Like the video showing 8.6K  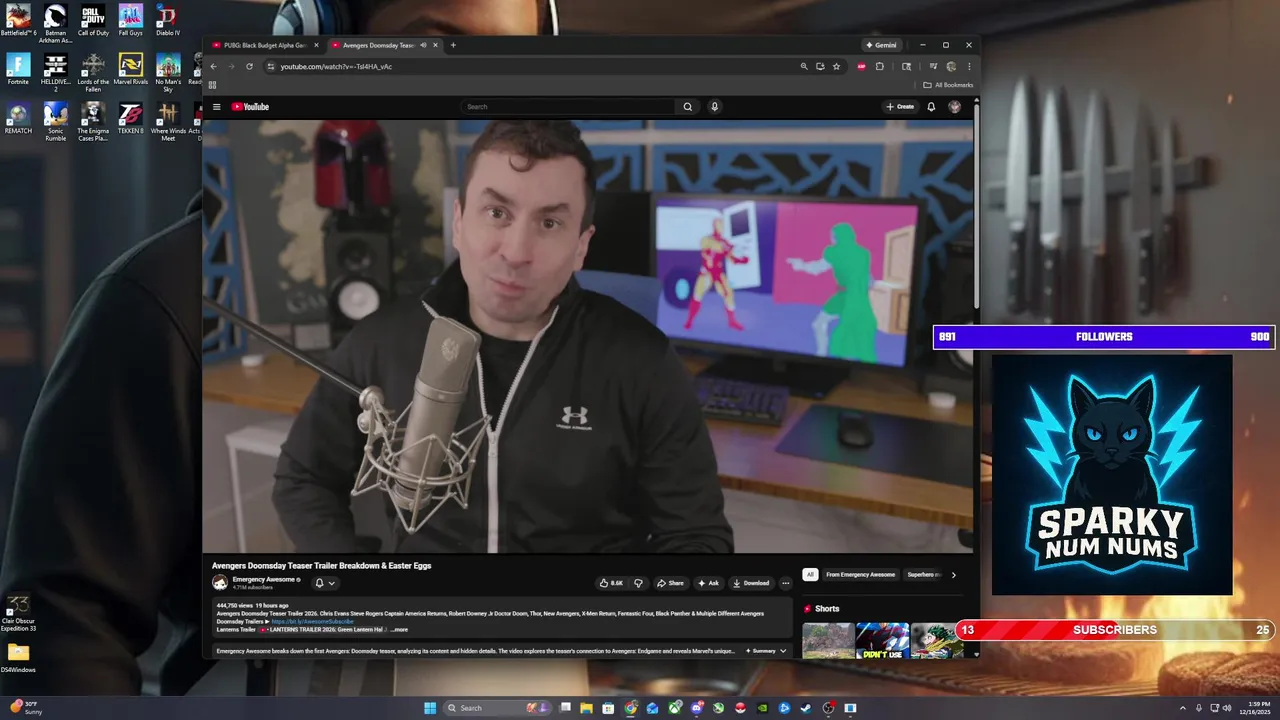611,583
